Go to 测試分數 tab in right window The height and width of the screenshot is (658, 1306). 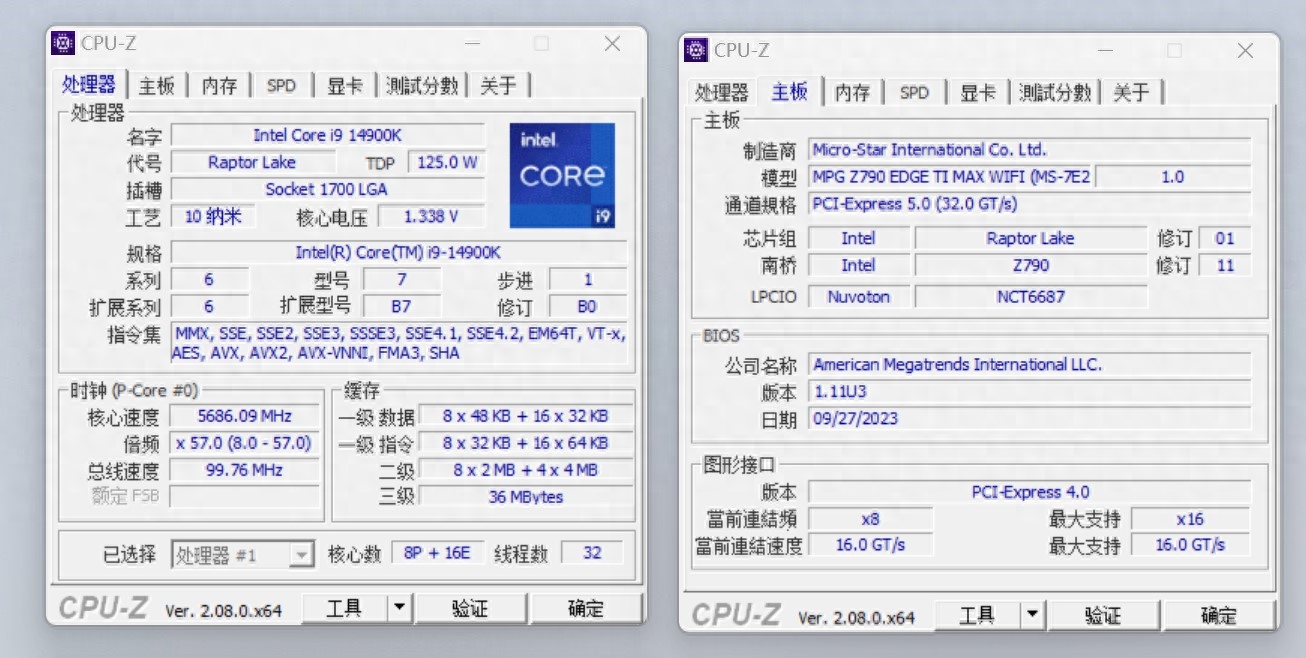tap(1055, 93)
